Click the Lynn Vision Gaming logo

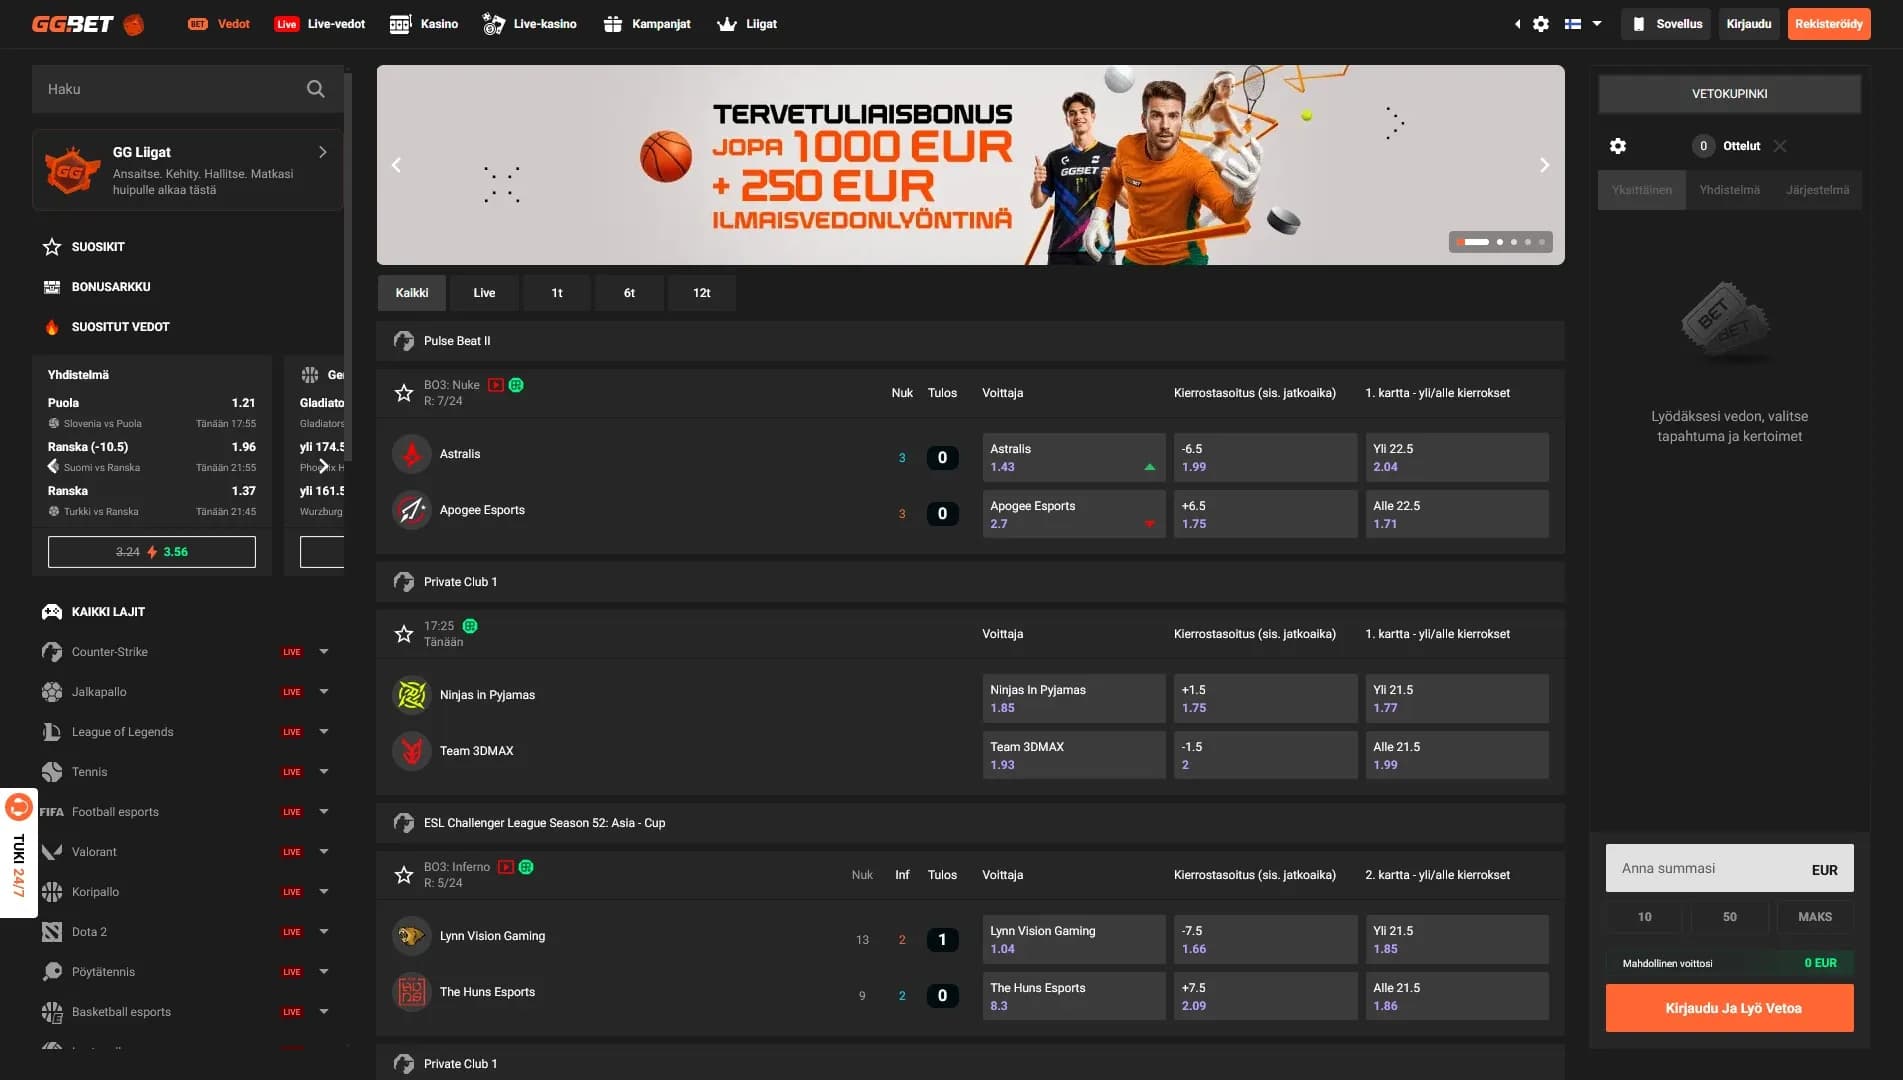(x=411, y=936)
